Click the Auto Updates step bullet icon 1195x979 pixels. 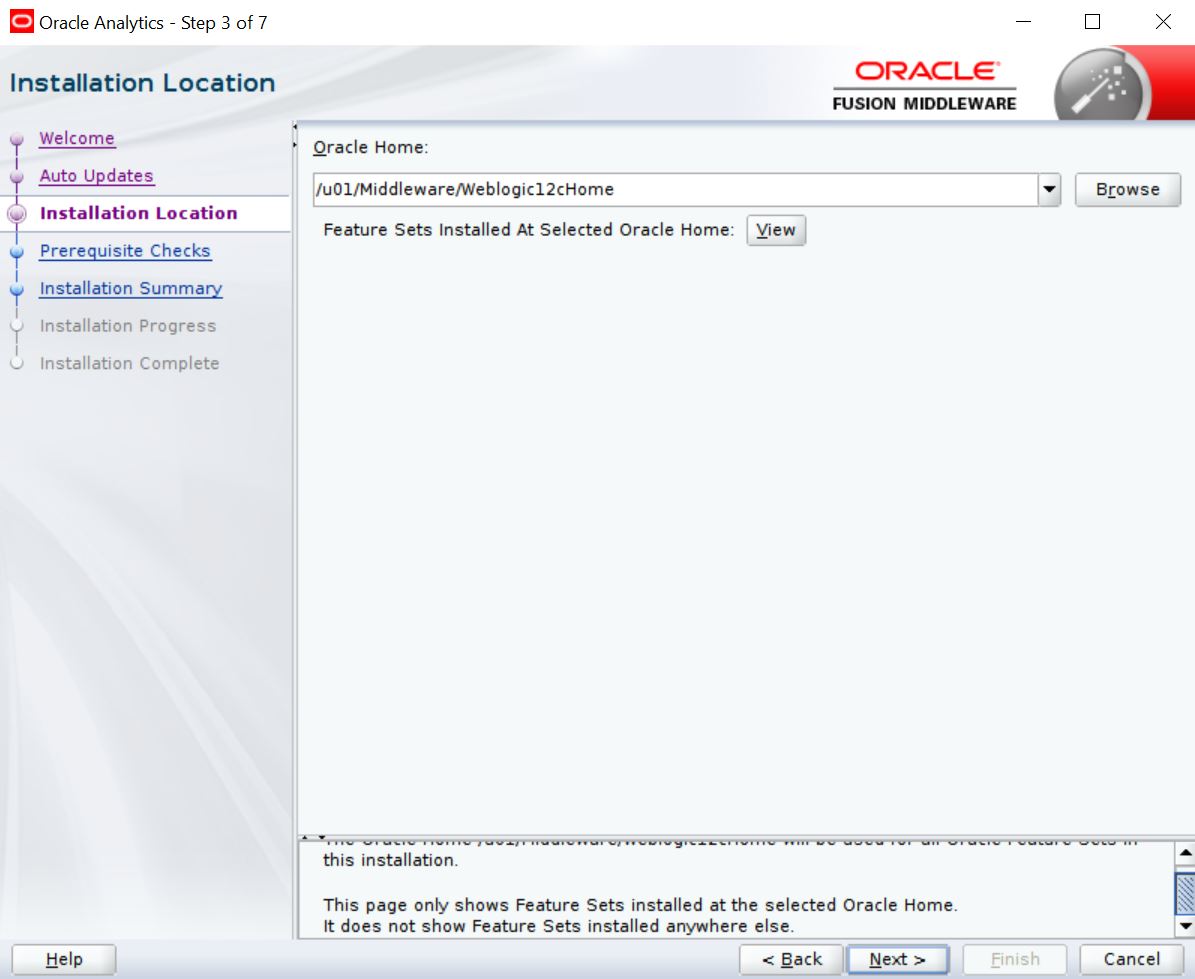tap(17, 177)
